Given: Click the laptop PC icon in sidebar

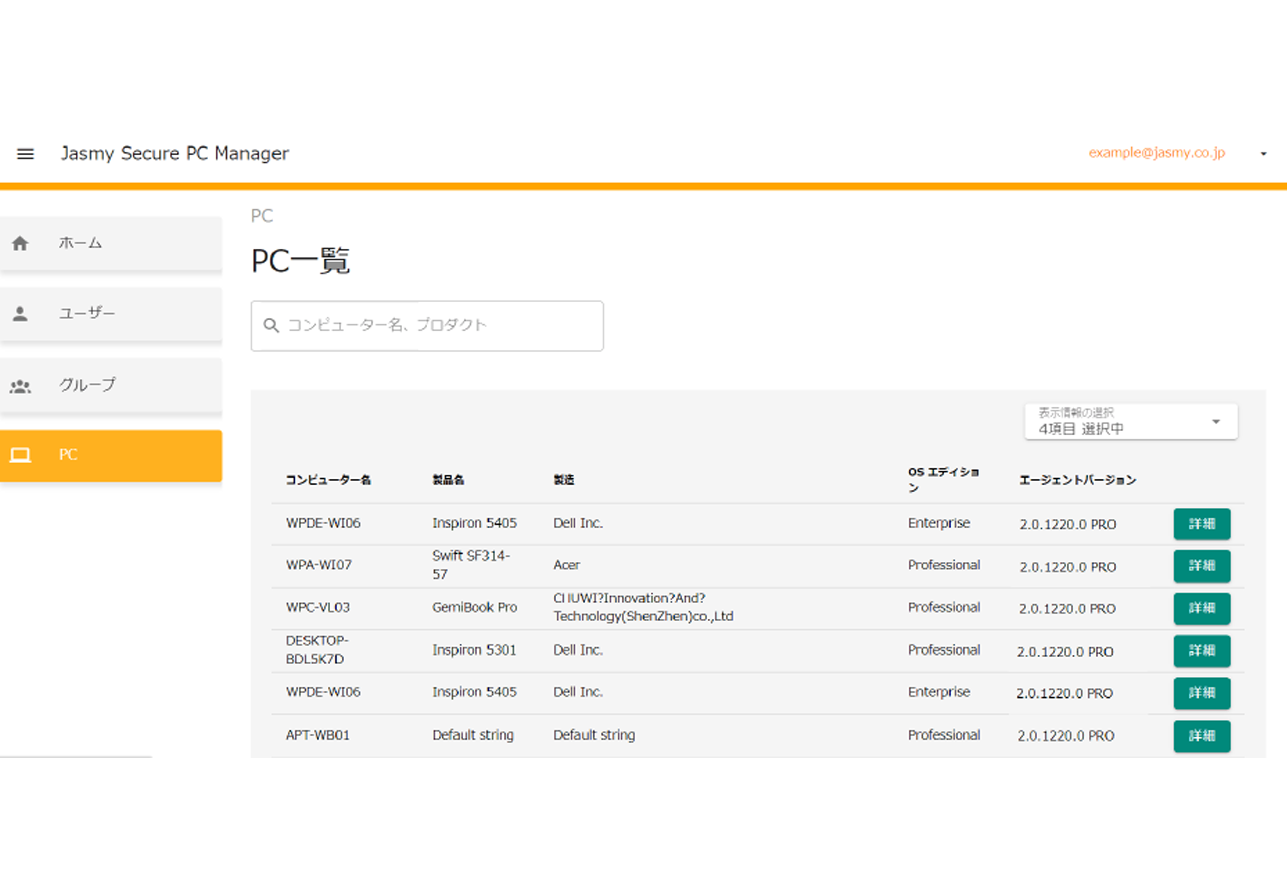Looking at the screenshot, I should [20, 455].
